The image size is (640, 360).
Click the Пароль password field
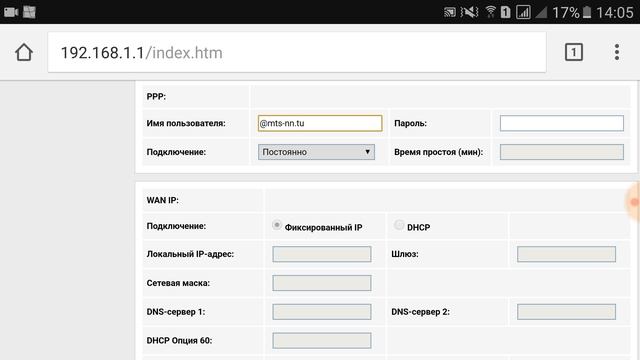coord(562,123)
